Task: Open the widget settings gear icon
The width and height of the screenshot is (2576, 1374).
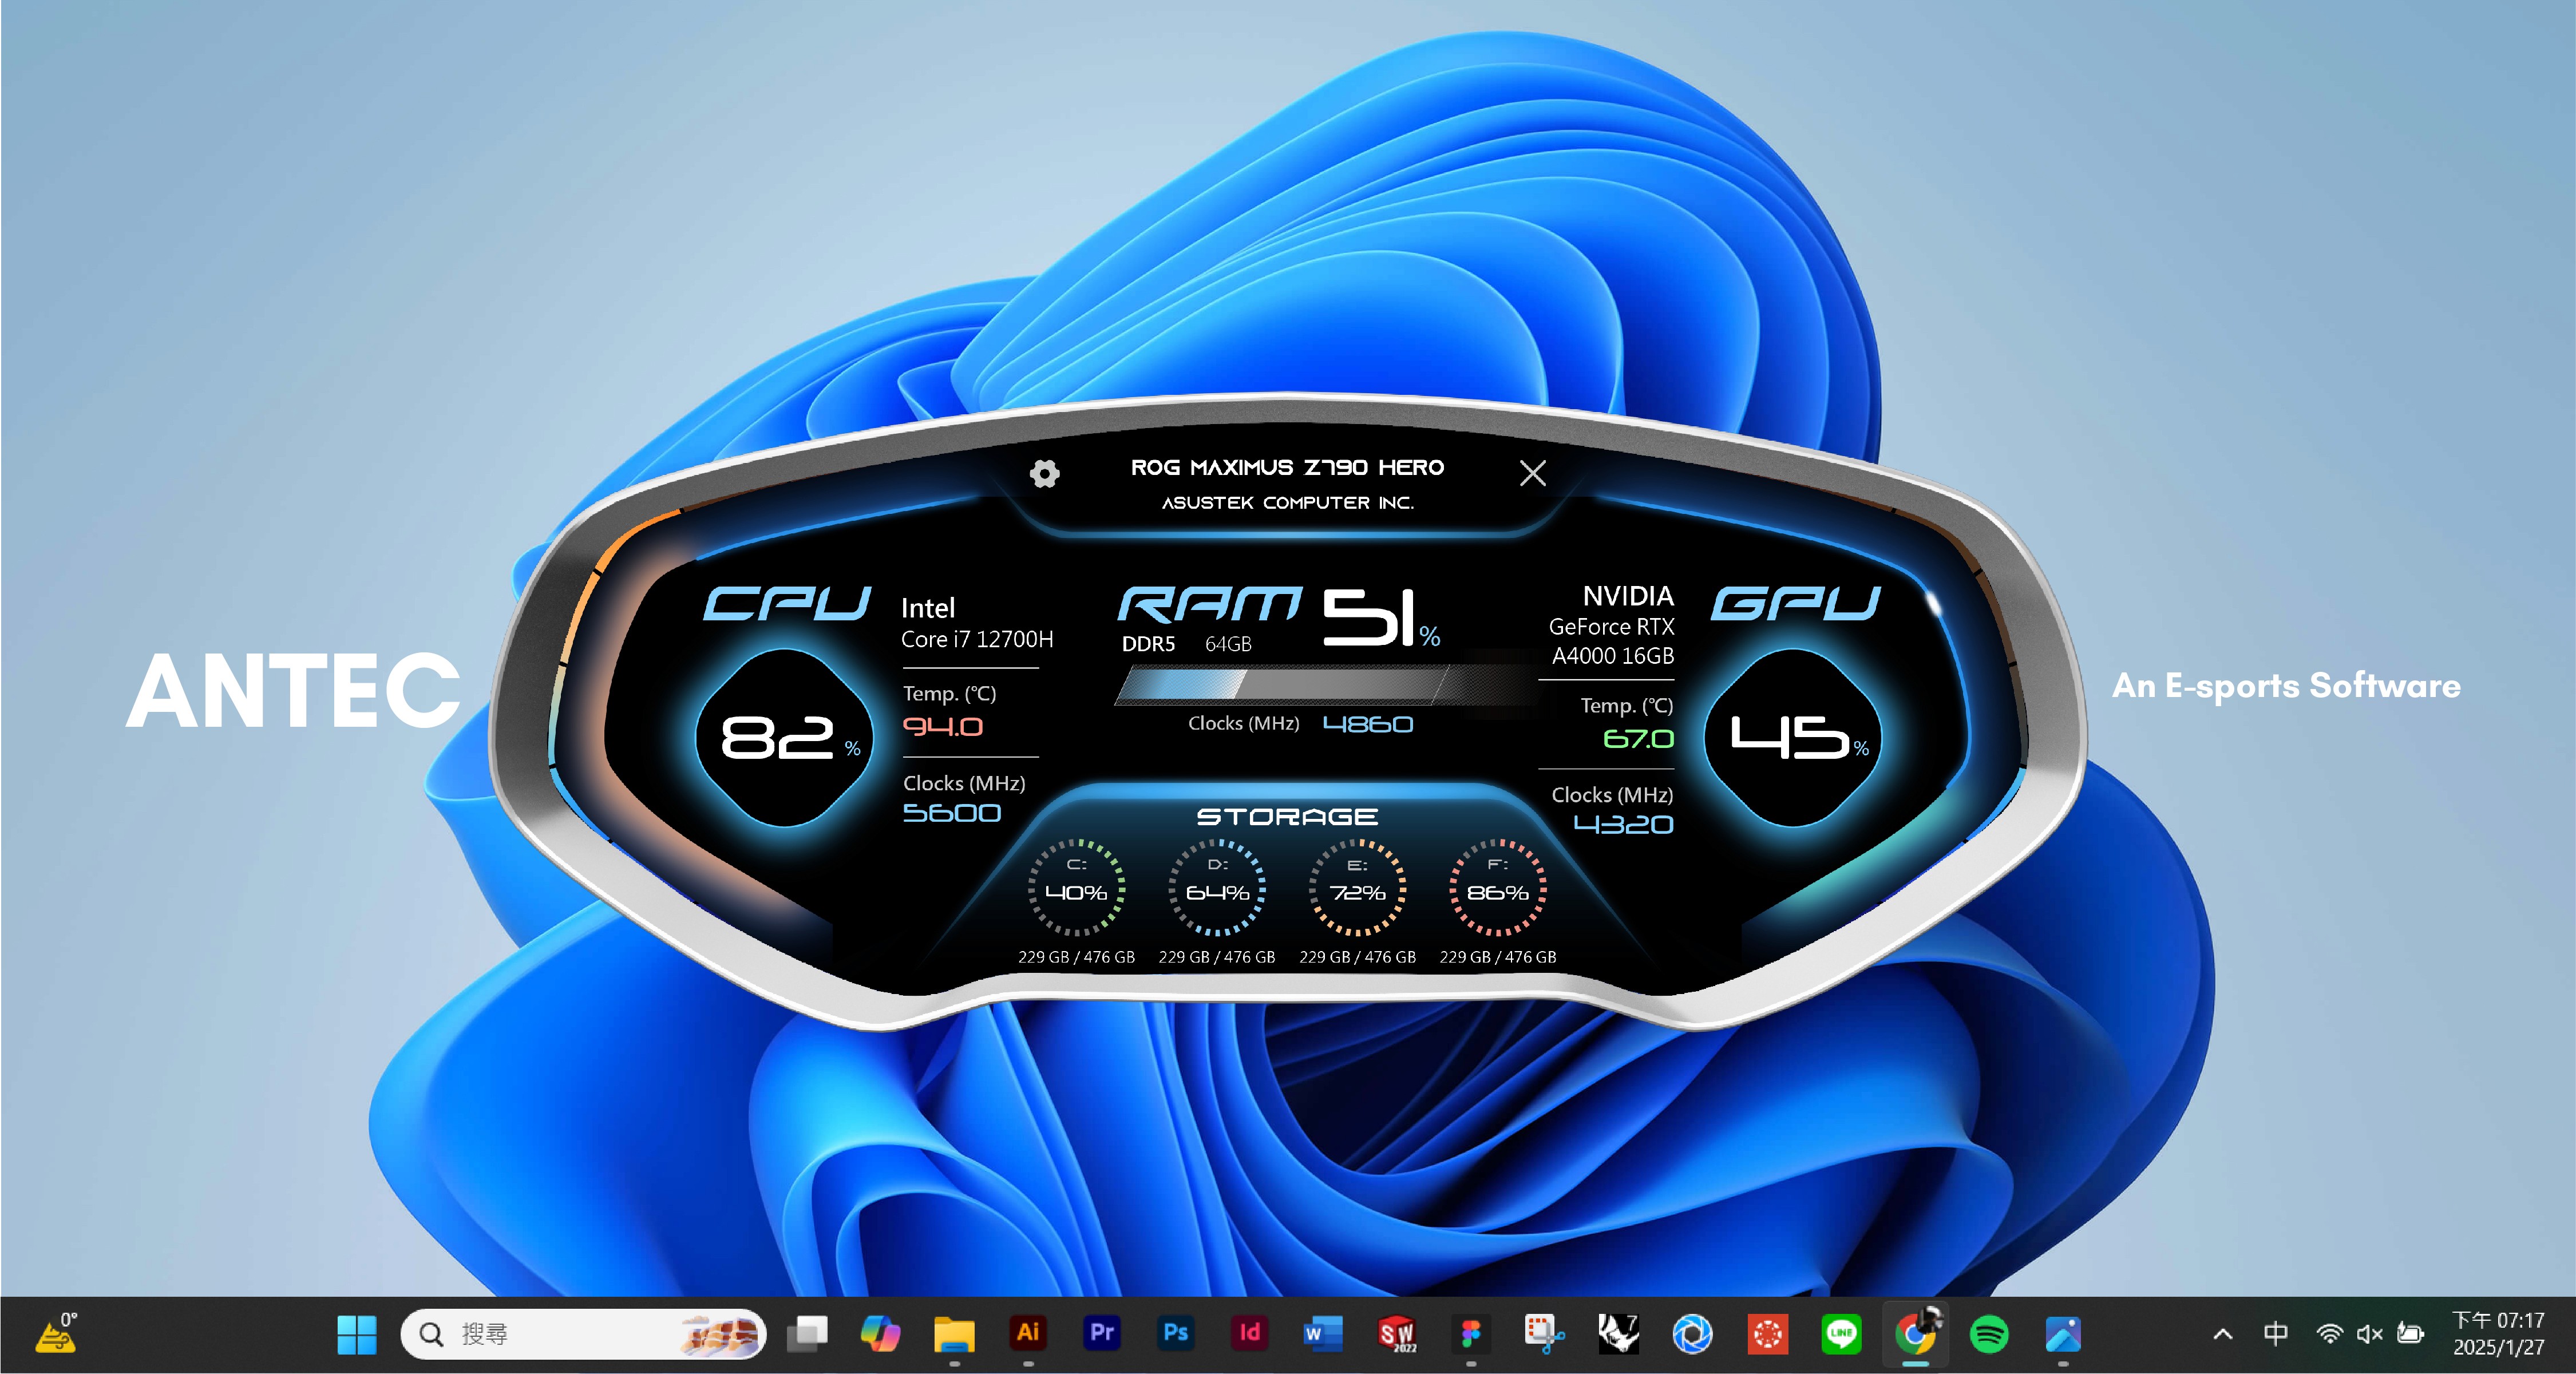Action: pyautogui.click(x=1044, y=473)
